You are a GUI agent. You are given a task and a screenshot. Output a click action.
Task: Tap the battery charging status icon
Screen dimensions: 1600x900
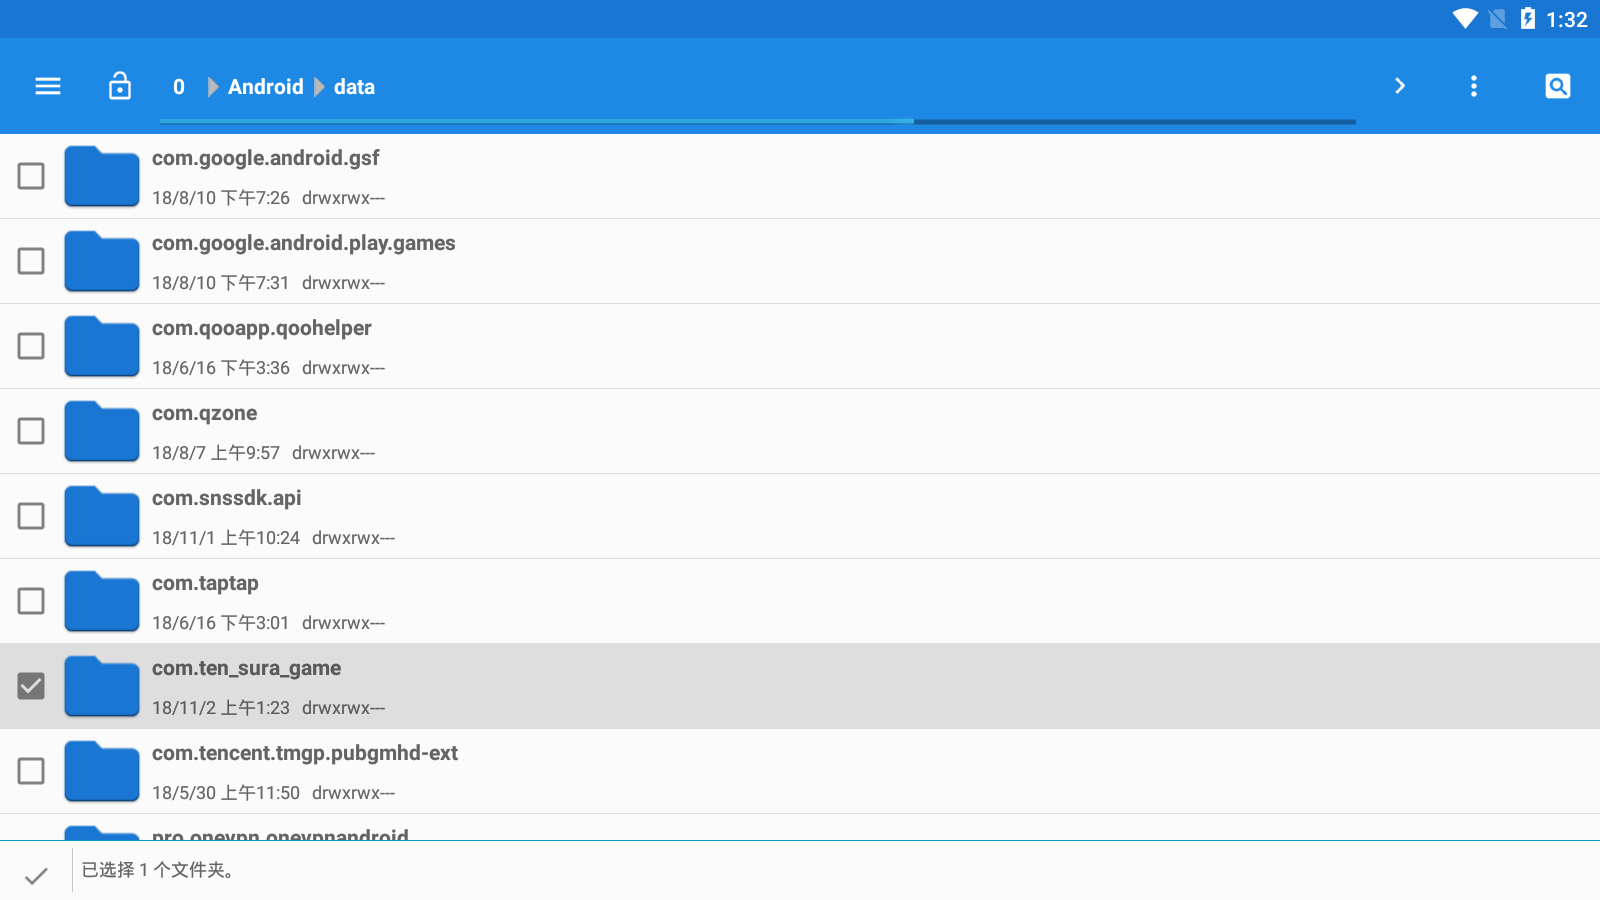tap(1528, 19)
